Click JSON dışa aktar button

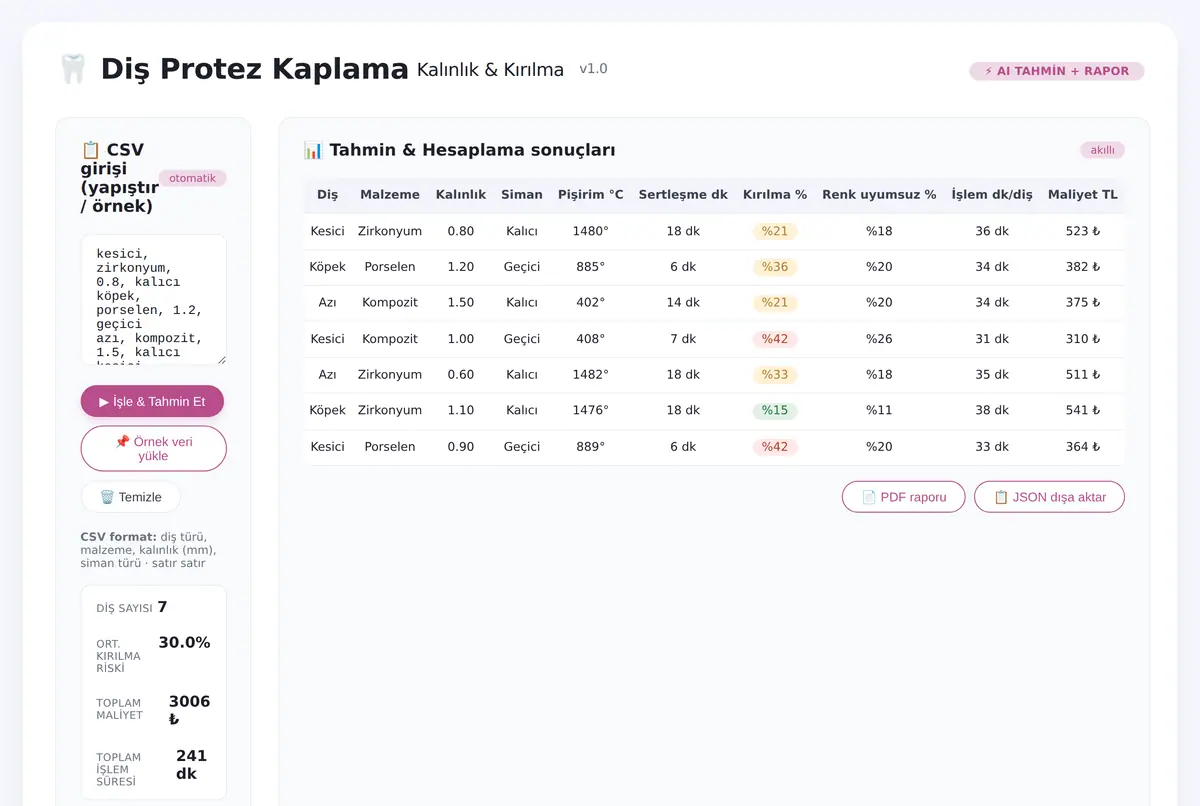[1050, 497]
